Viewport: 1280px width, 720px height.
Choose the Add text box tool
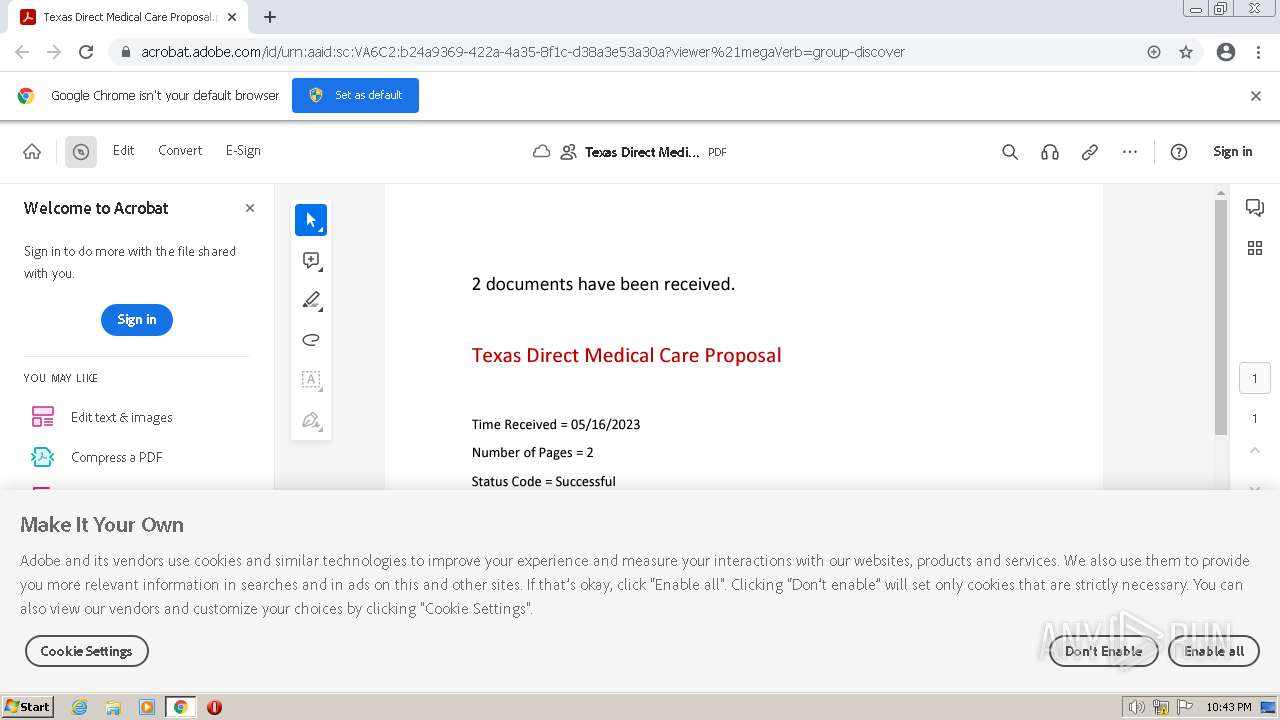click(311, 380)
